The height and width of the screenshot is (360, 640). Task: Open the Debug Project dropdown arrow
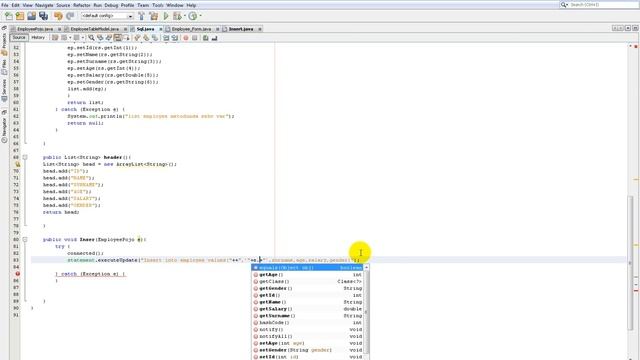tap(185, 16)
